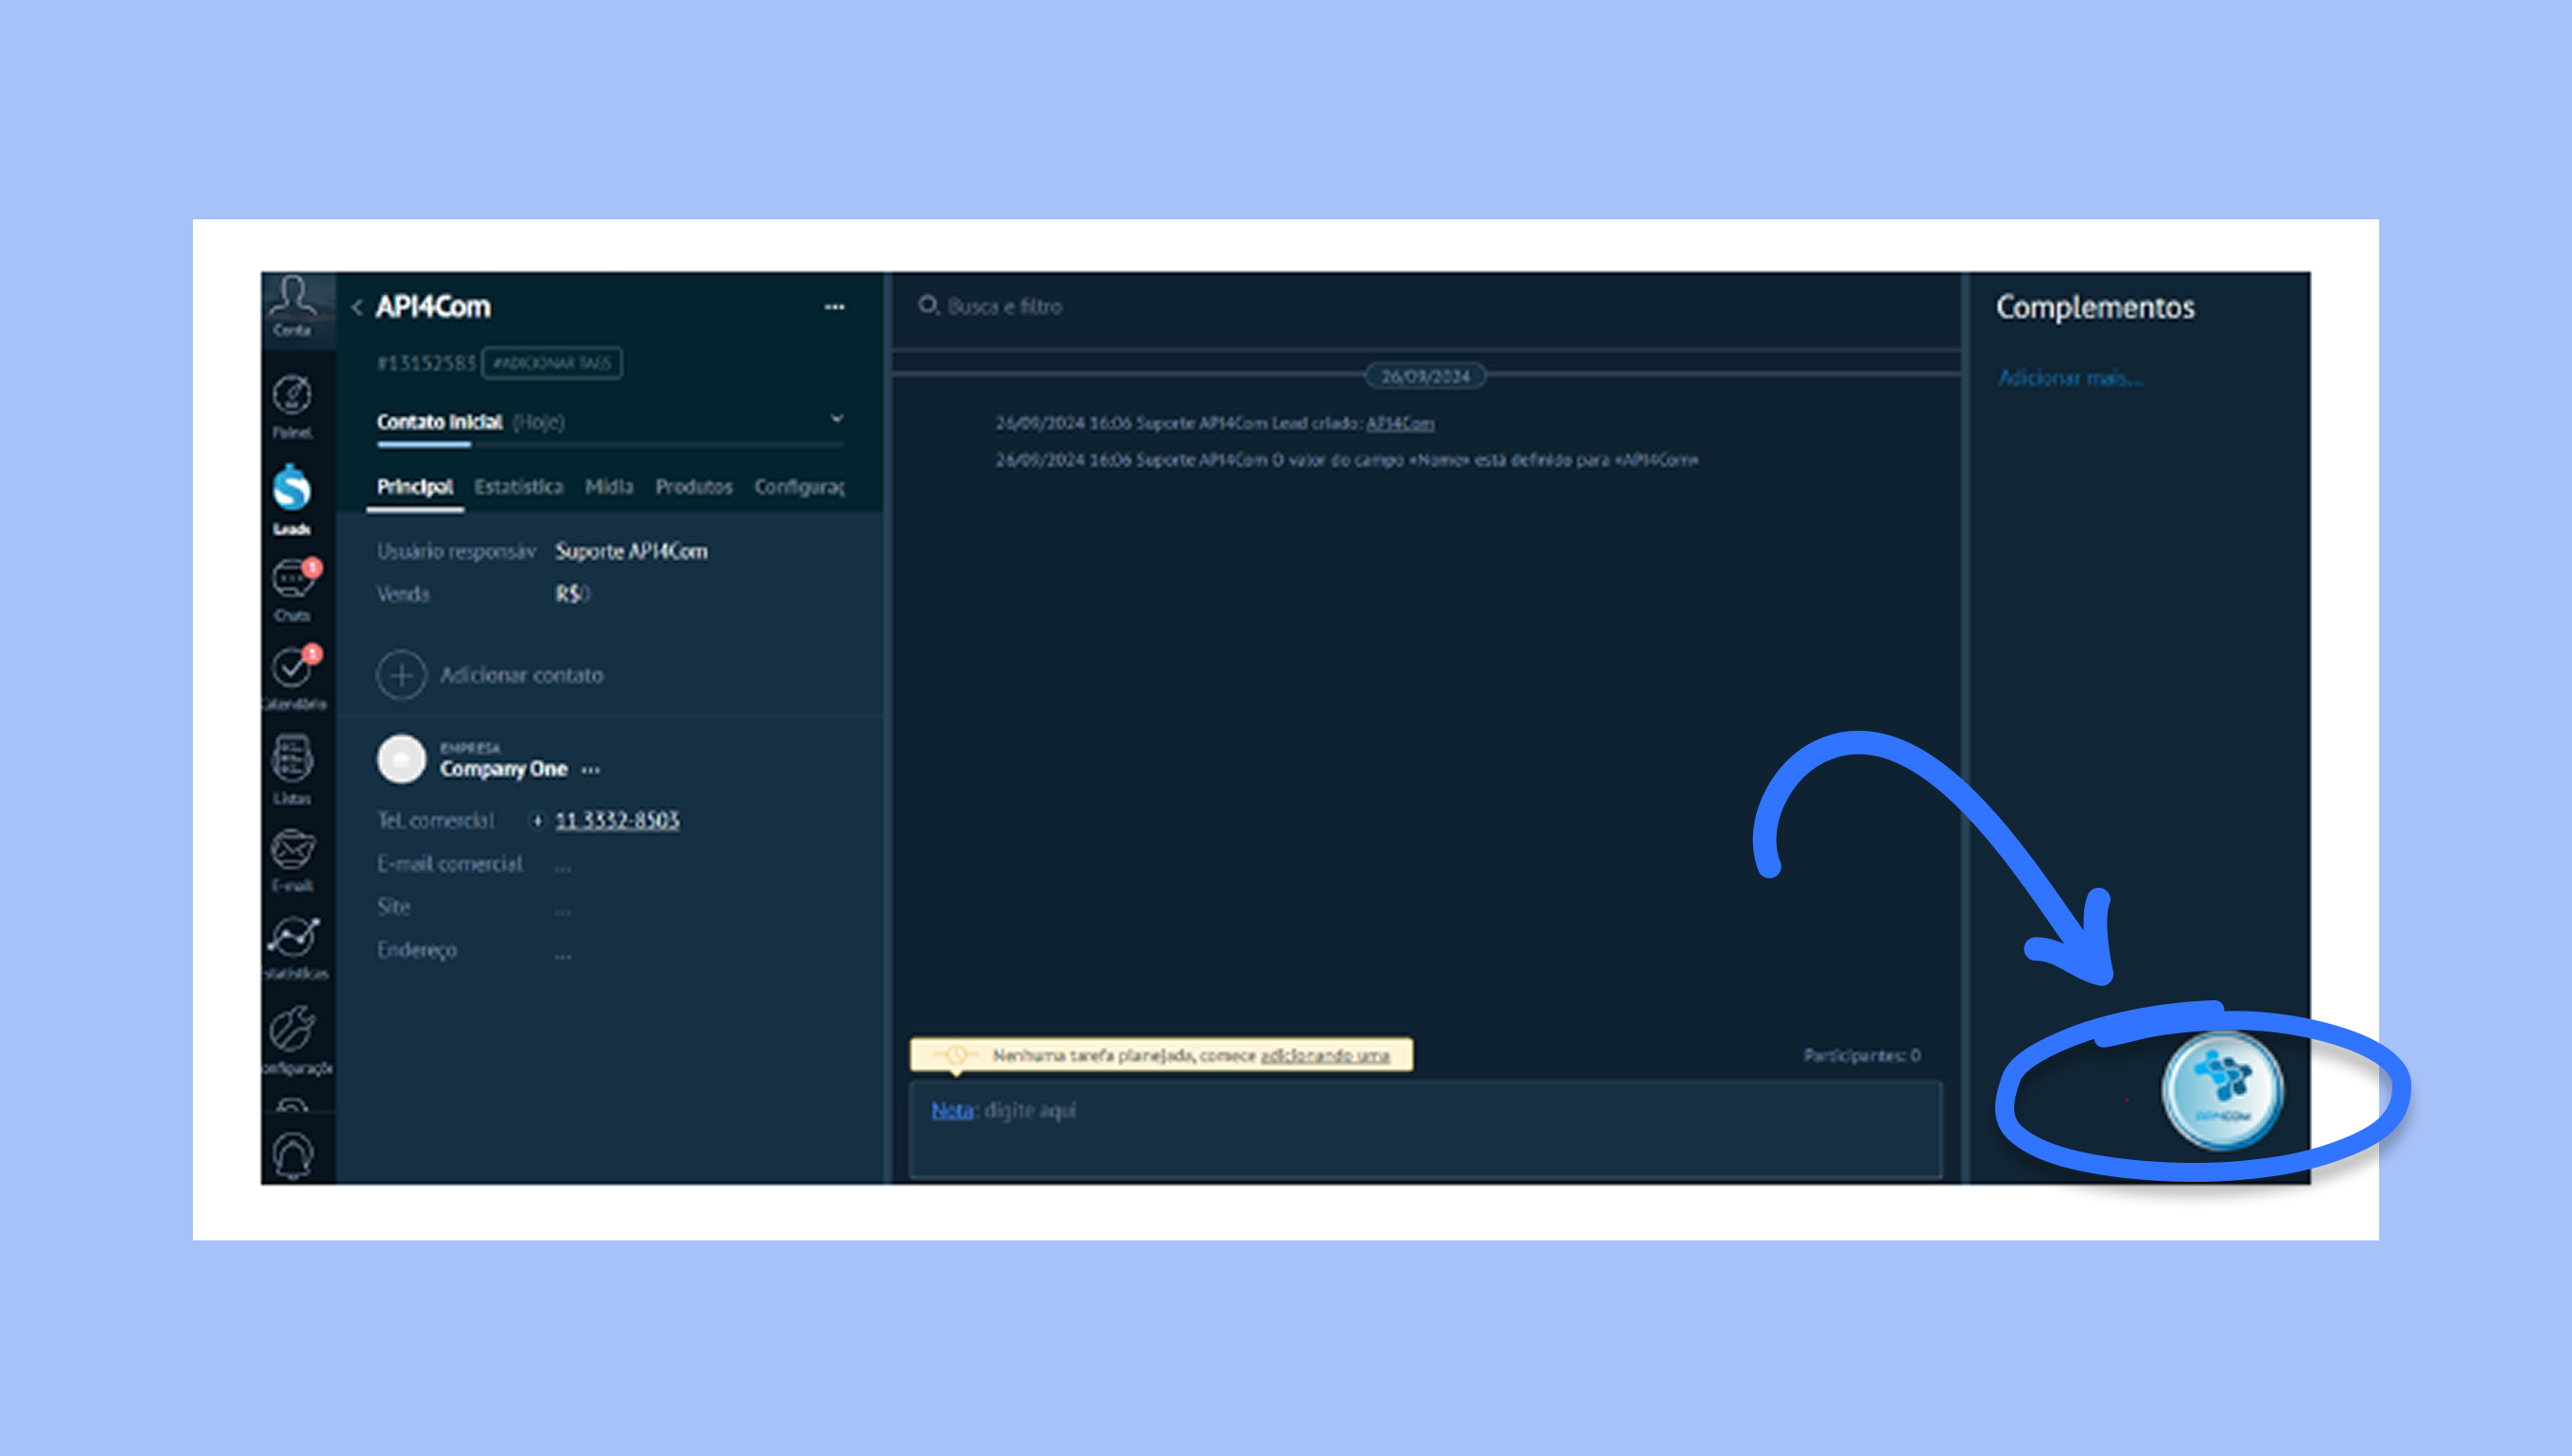Click the adicionando uma task link

(1324, 1056)
